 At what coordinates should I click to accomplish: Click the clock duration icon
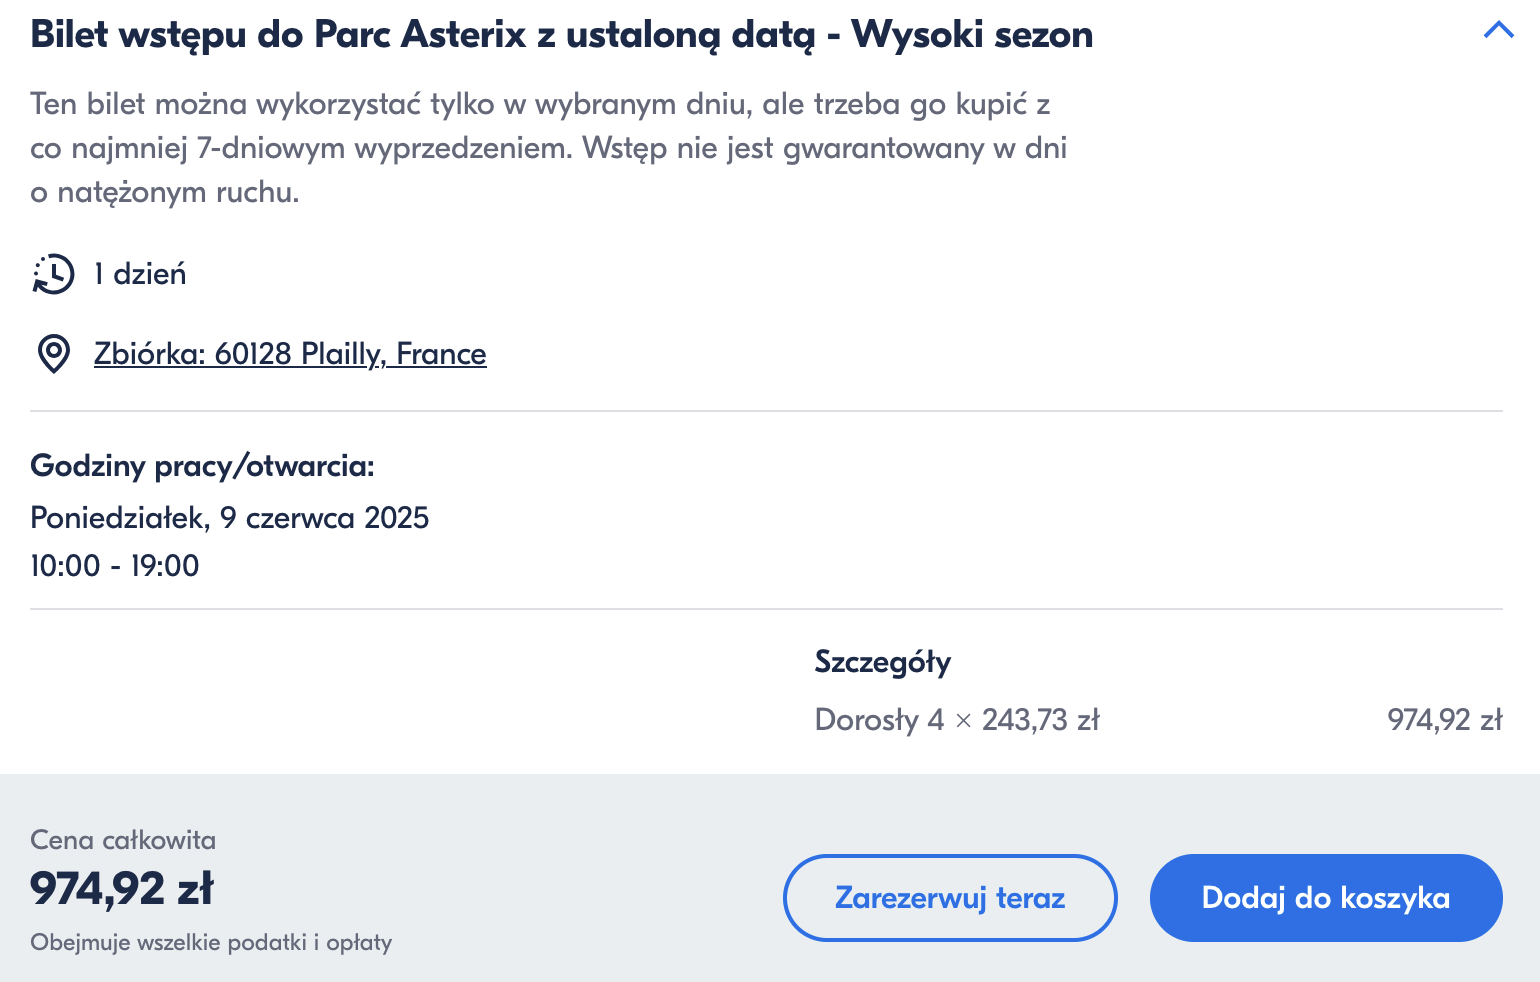53,274
